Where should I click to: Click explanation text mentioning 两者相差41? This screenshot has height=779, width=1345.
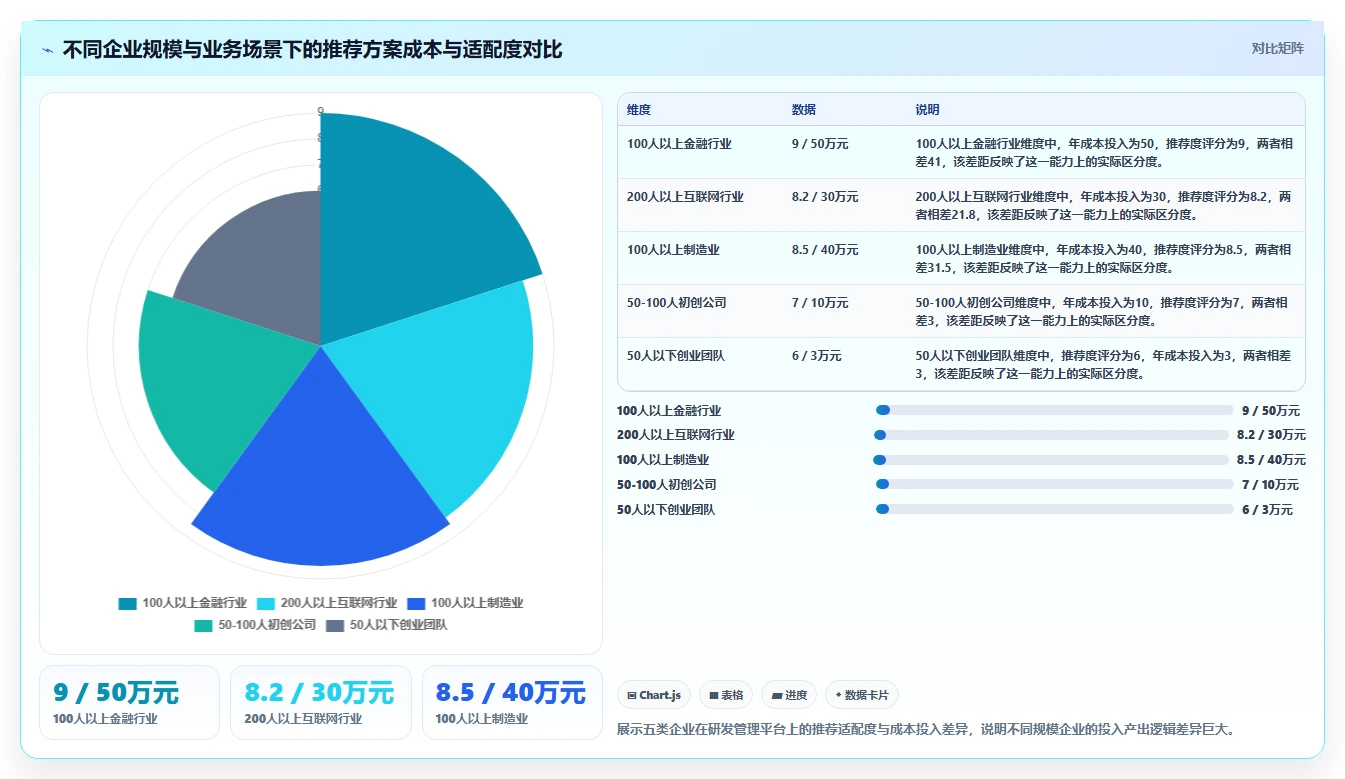(1103, 152)
